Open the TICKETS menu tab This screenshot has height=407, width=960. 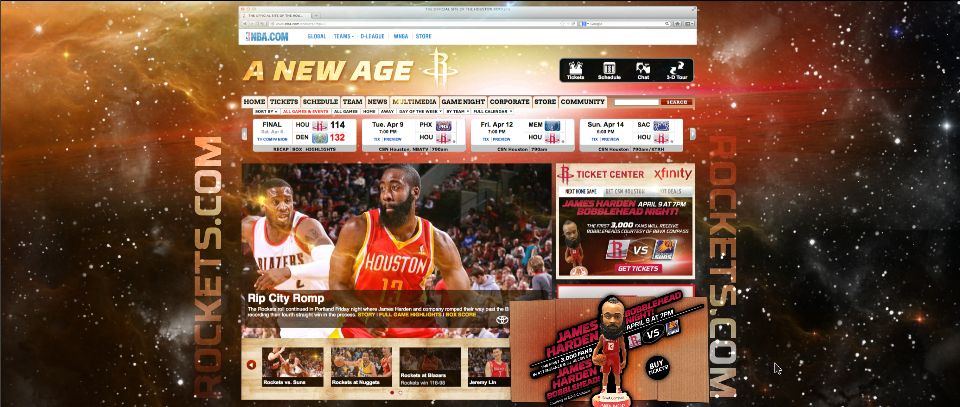tap(284, 102)
